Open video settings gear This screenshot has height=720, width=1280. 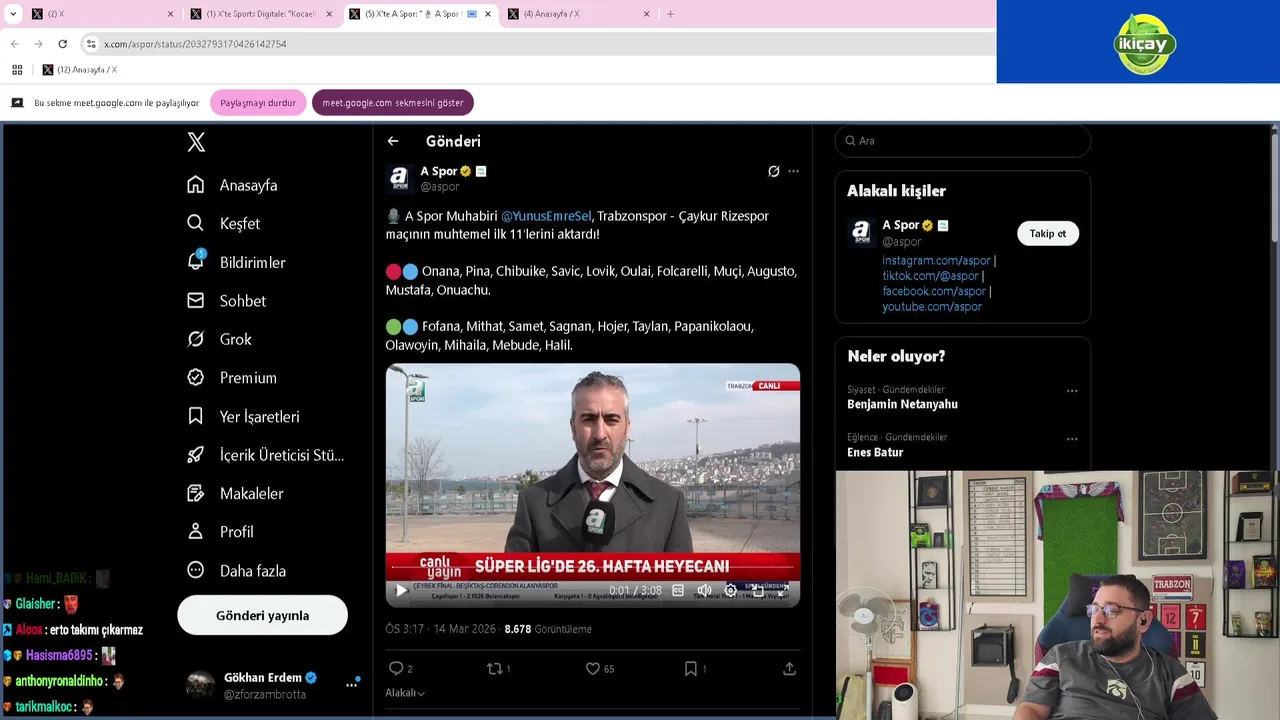coord(730,590)
